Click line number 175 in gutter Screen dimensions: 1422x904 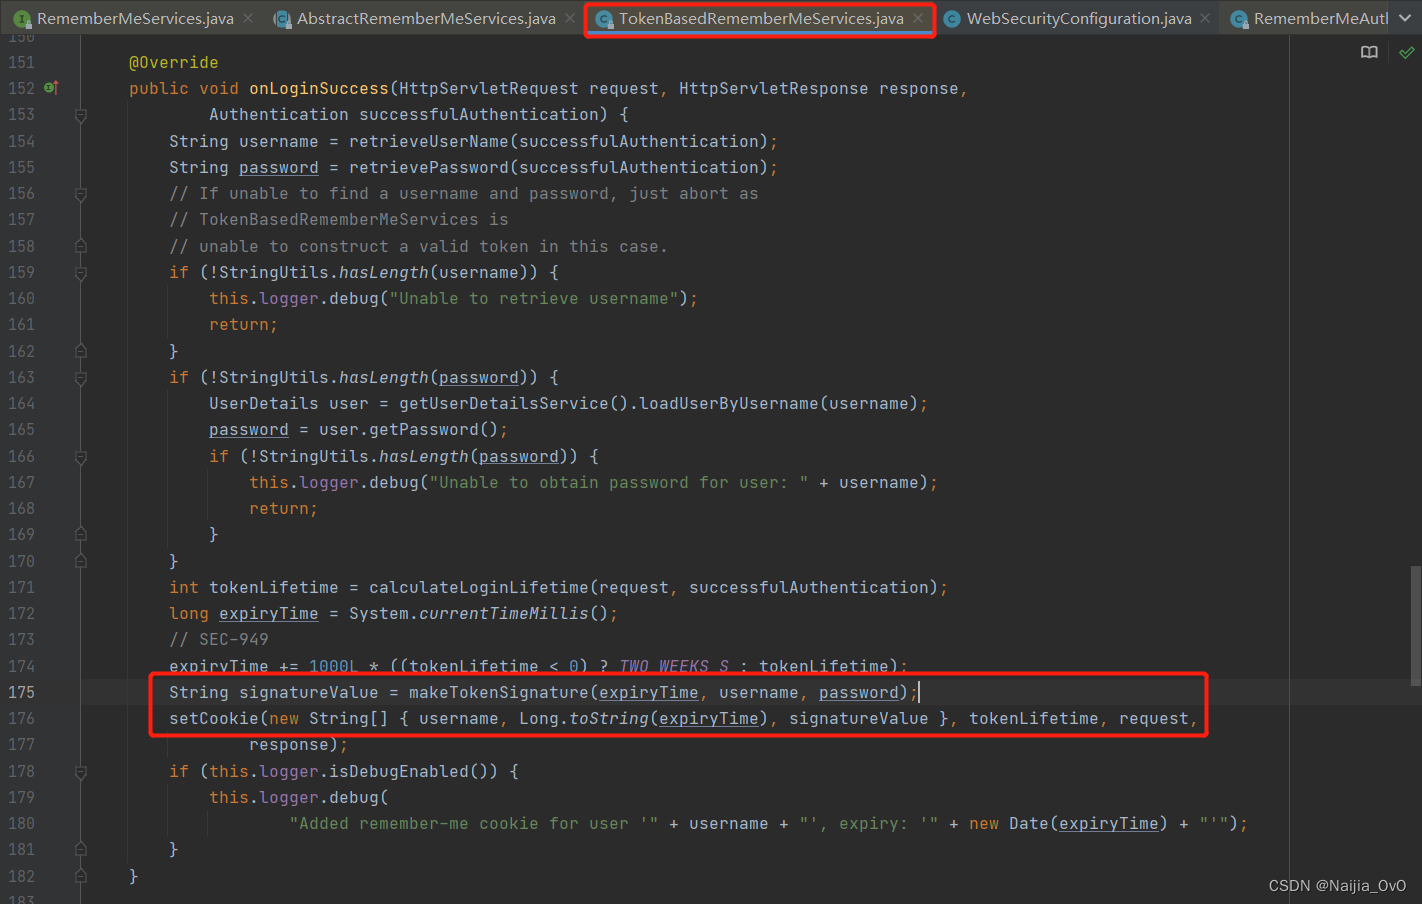point(21,692)
